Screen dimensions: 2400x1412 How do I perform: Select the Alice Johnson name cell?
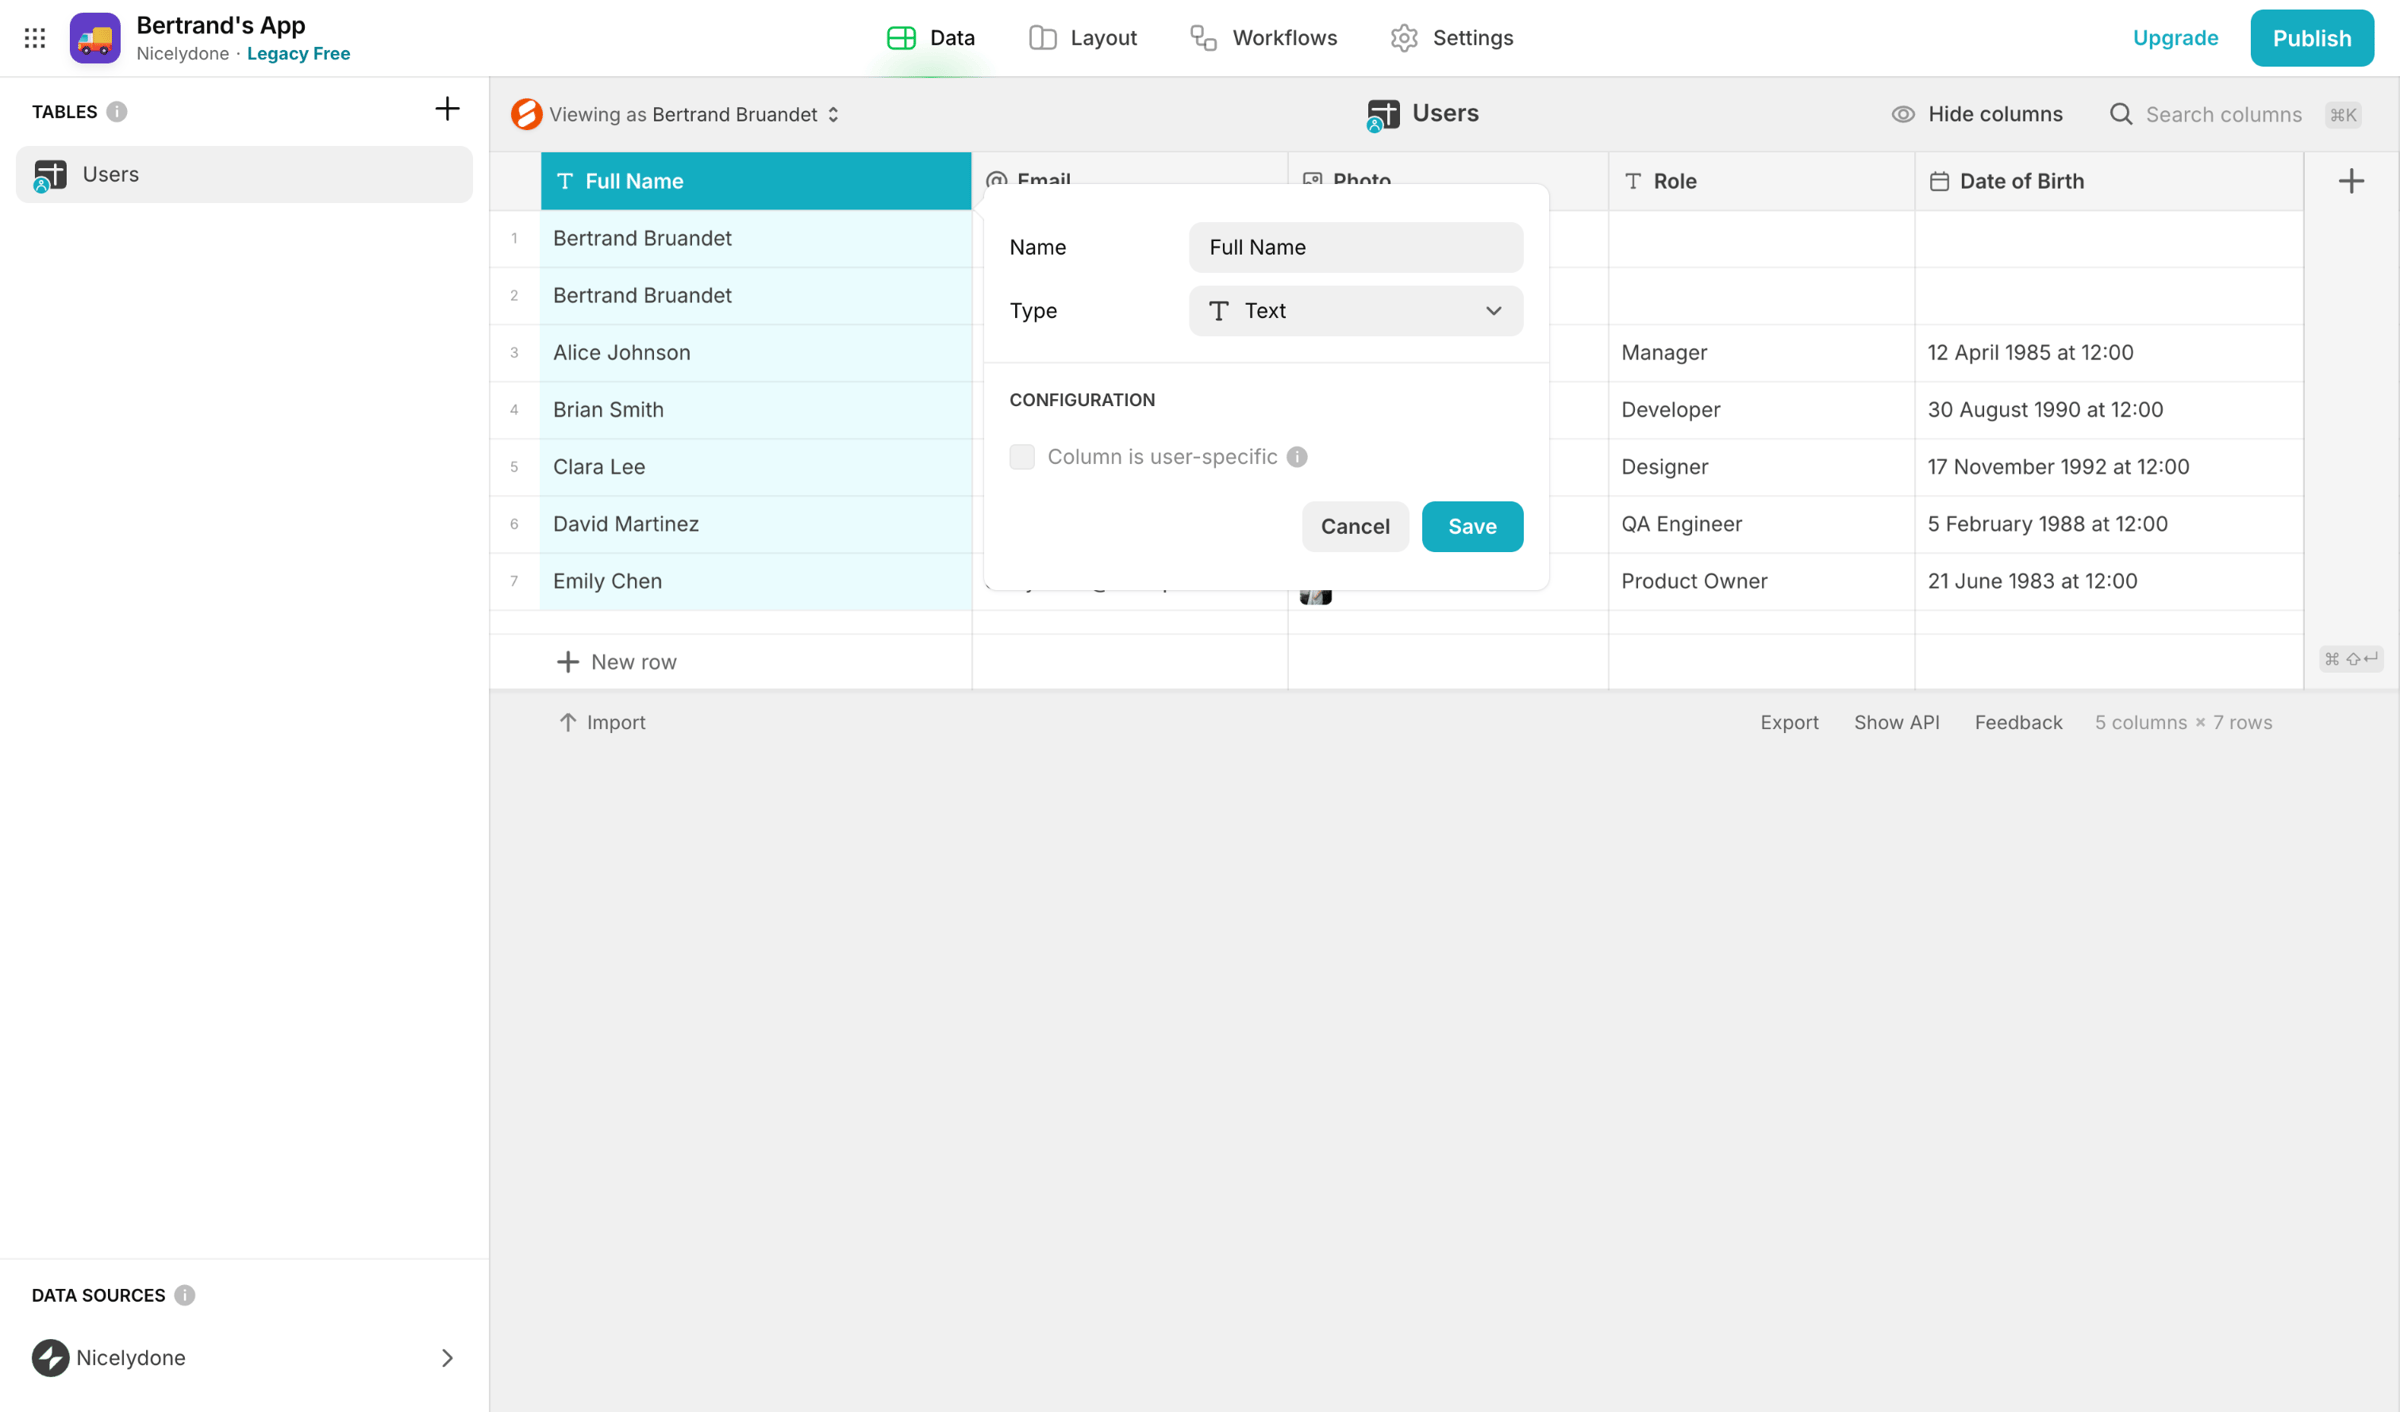click(x=756, y=353)
